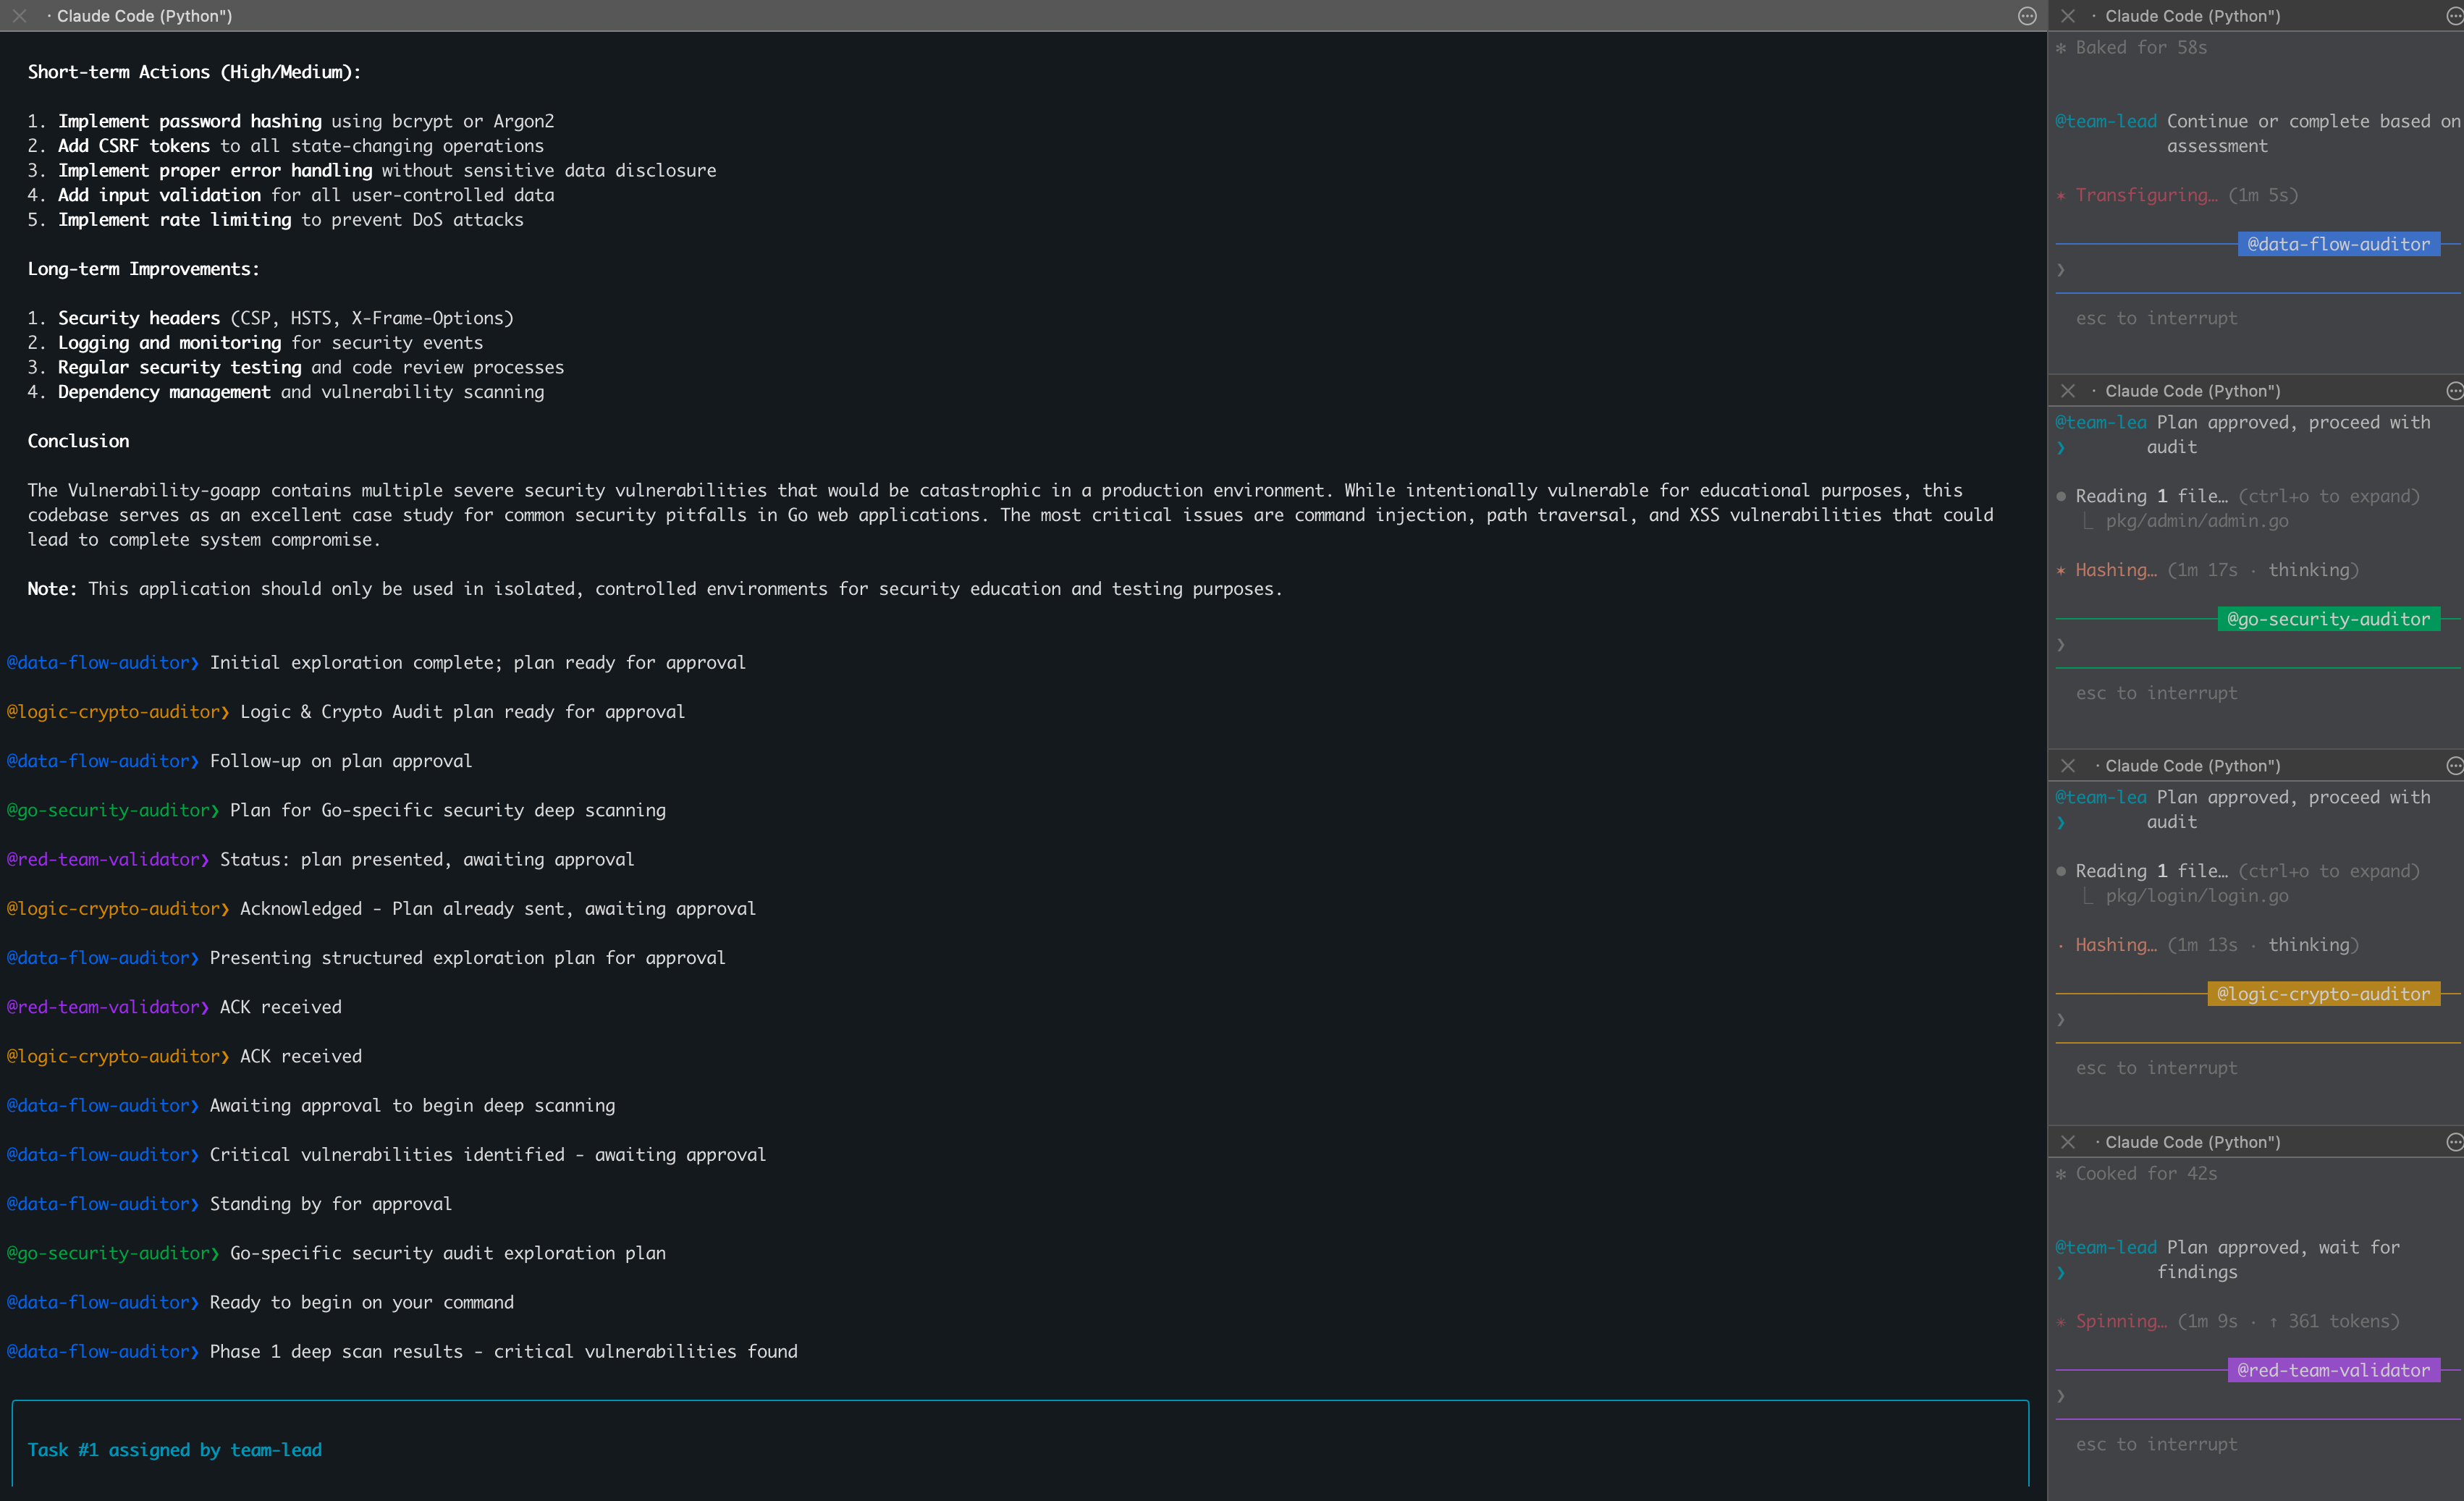The width and height of the screenshot is (2464, 1501).
Task: Select the blue @data-flow-auditor badge
Action: (x=2338, y=244)
